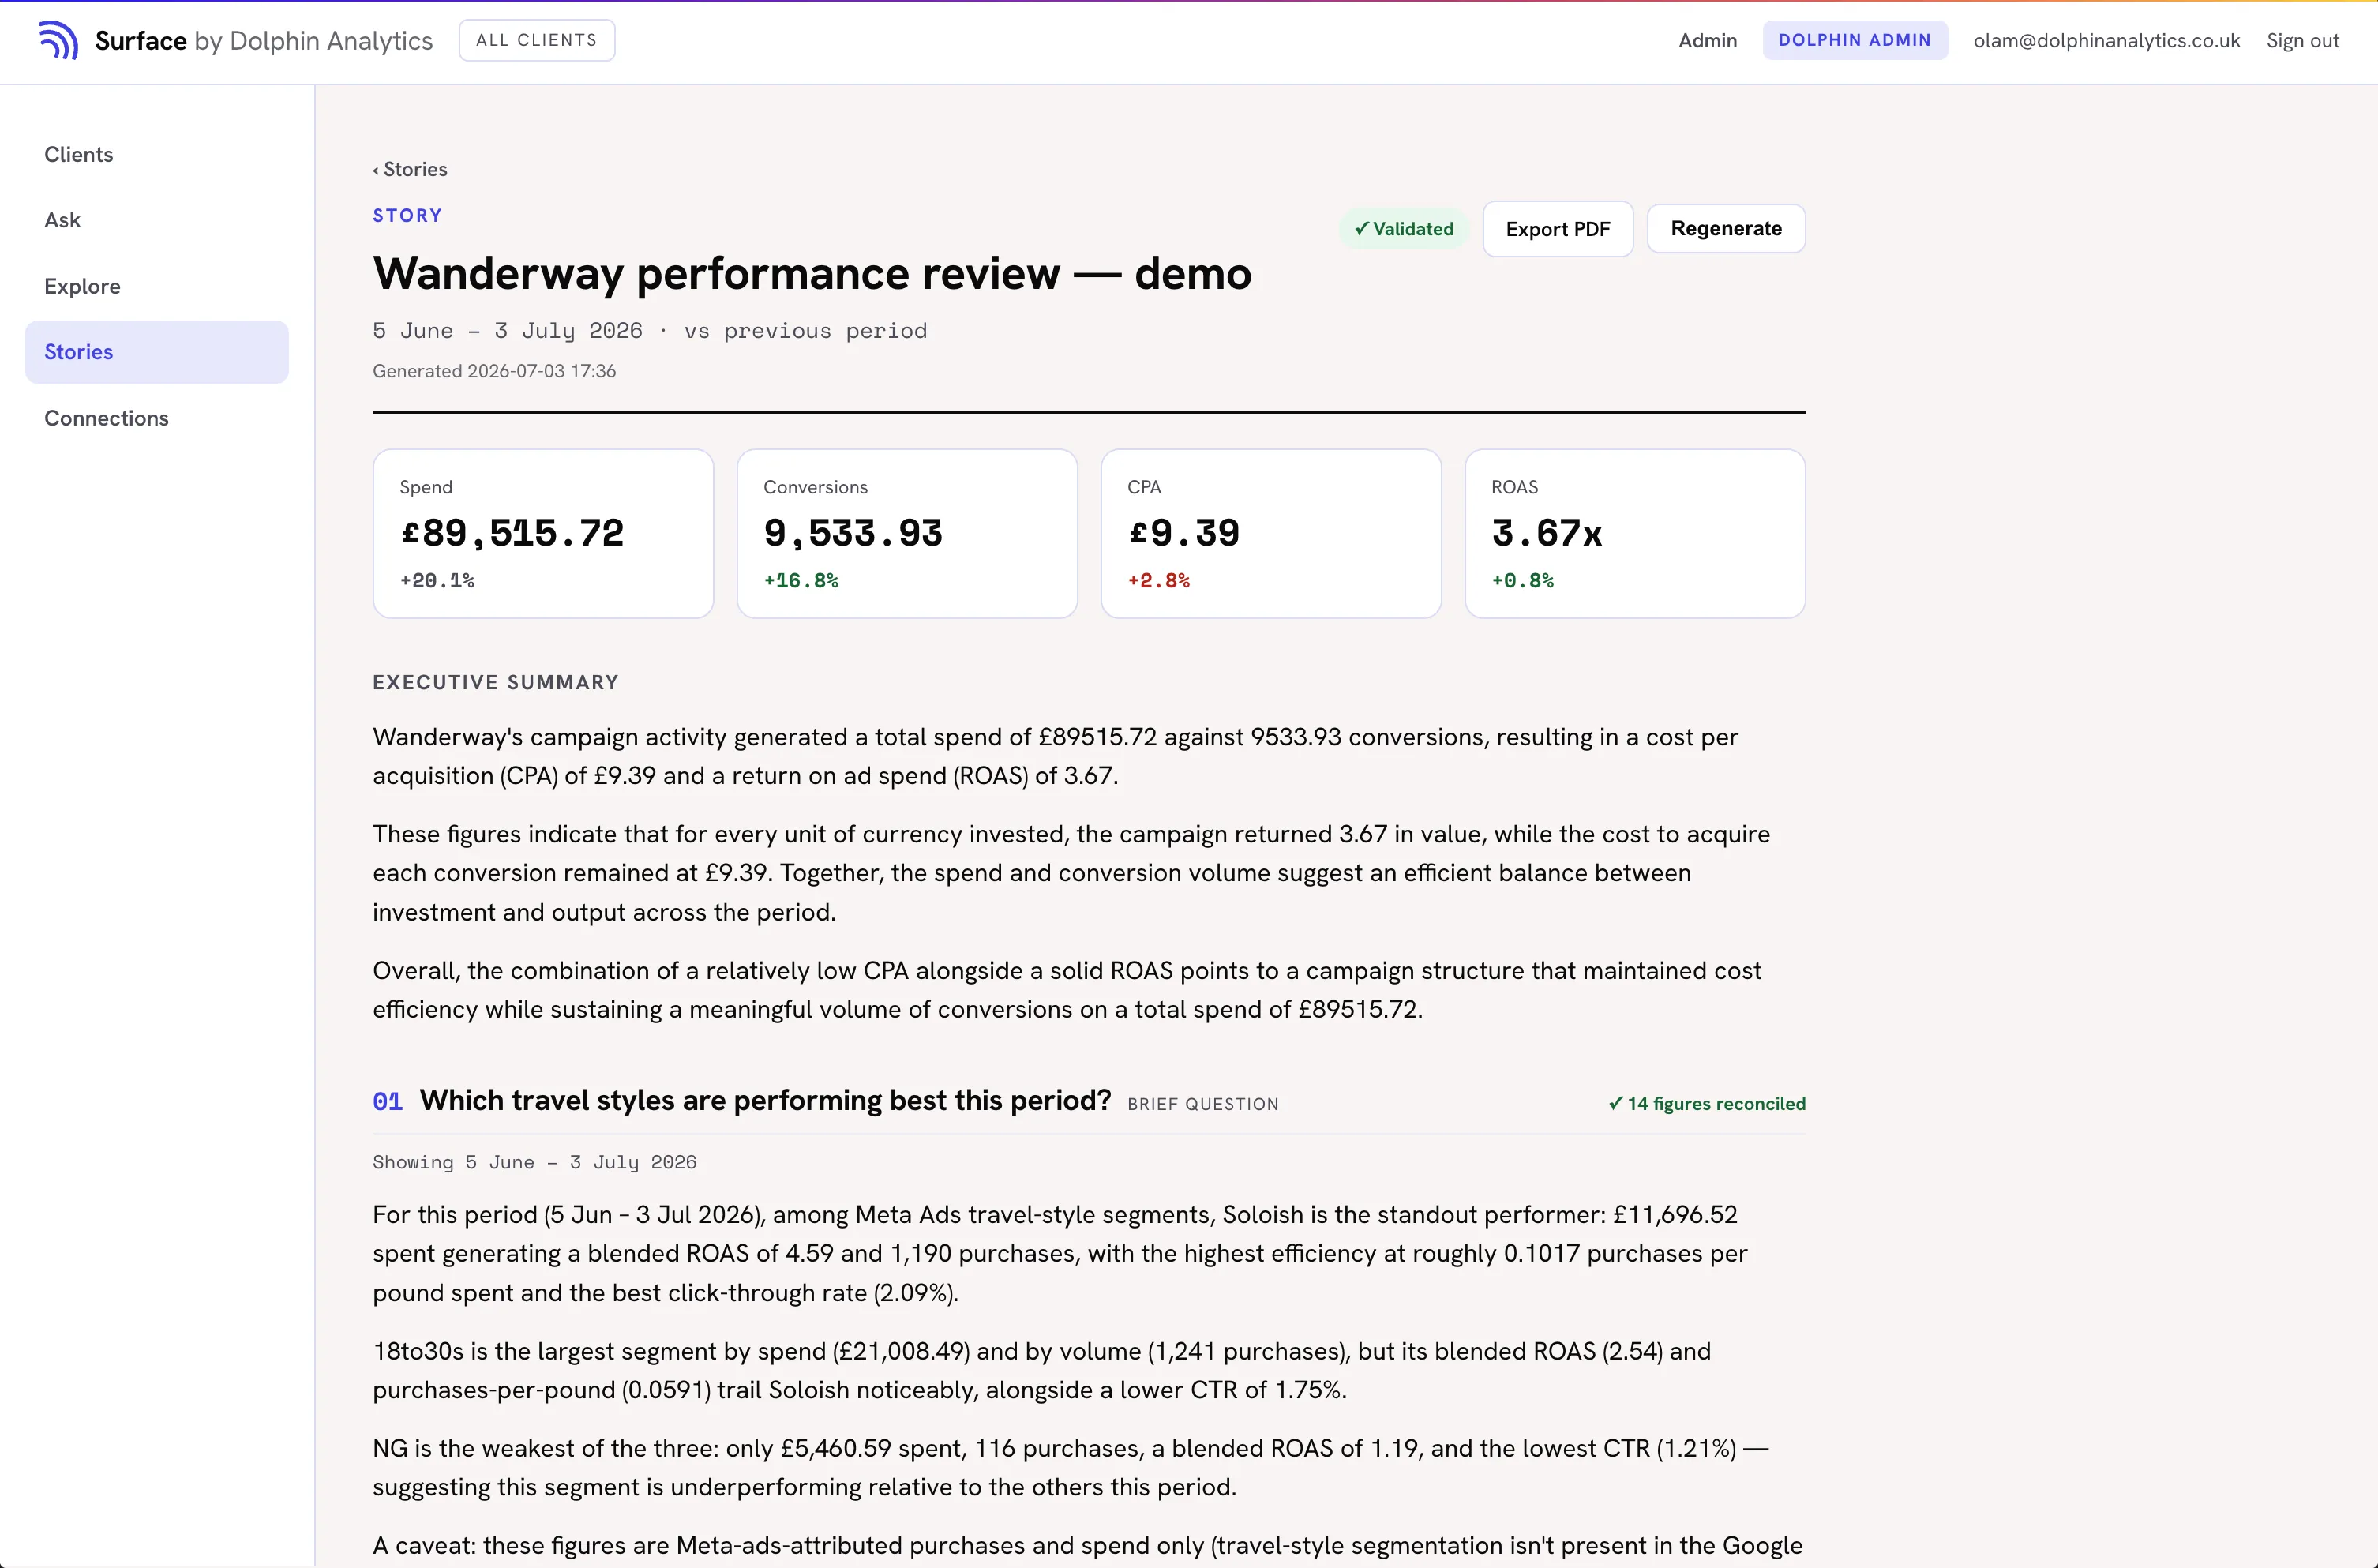Click the '+2.8%' CPA change value

pyautogui.click(x=1158, y=580)
